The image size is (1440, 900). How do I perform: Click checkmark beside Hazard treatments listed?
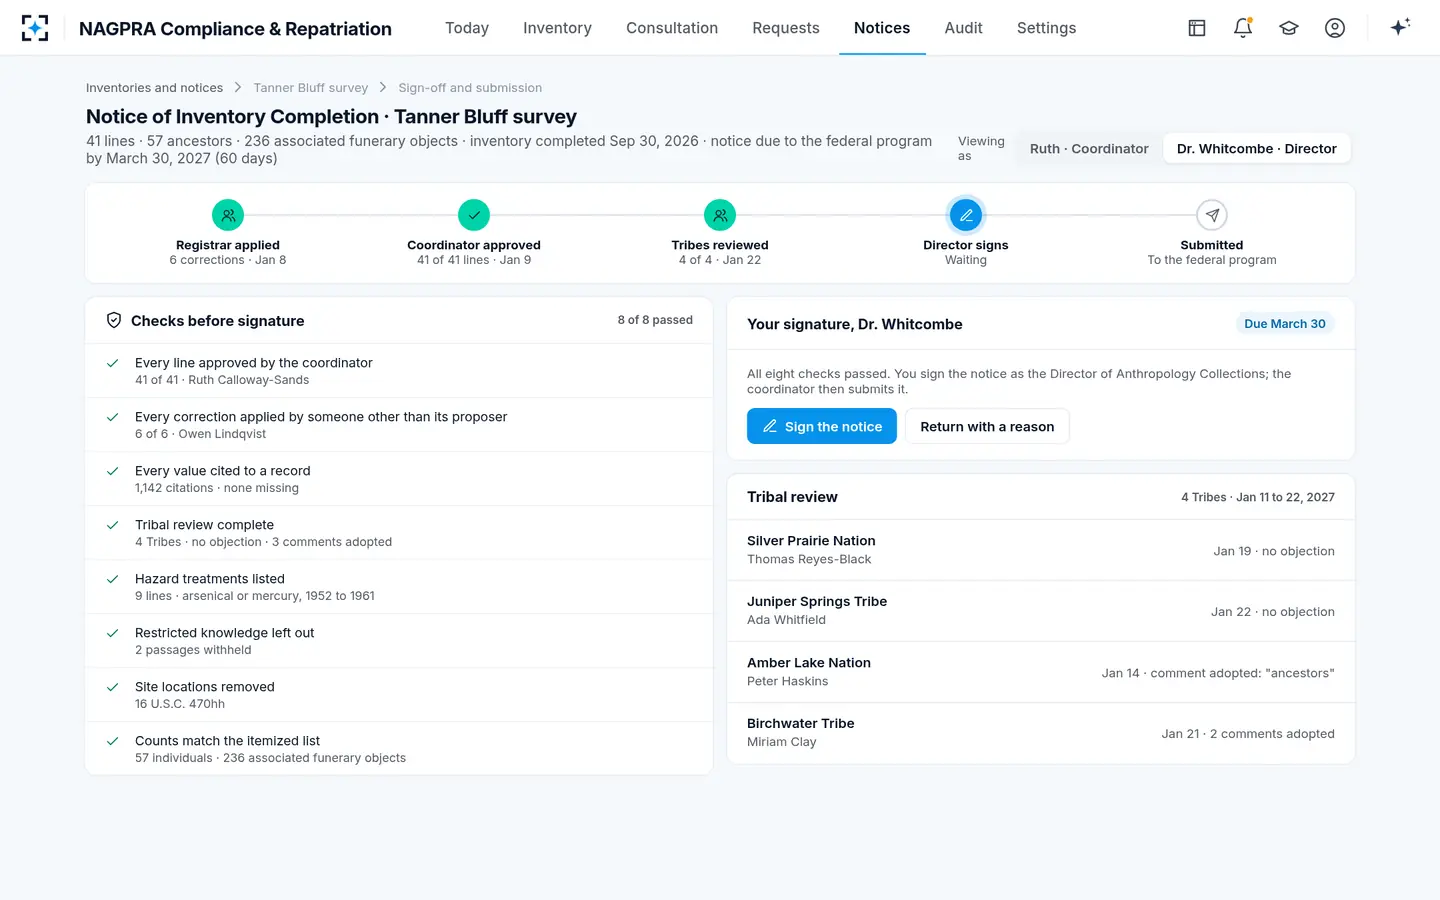point(113,579)
